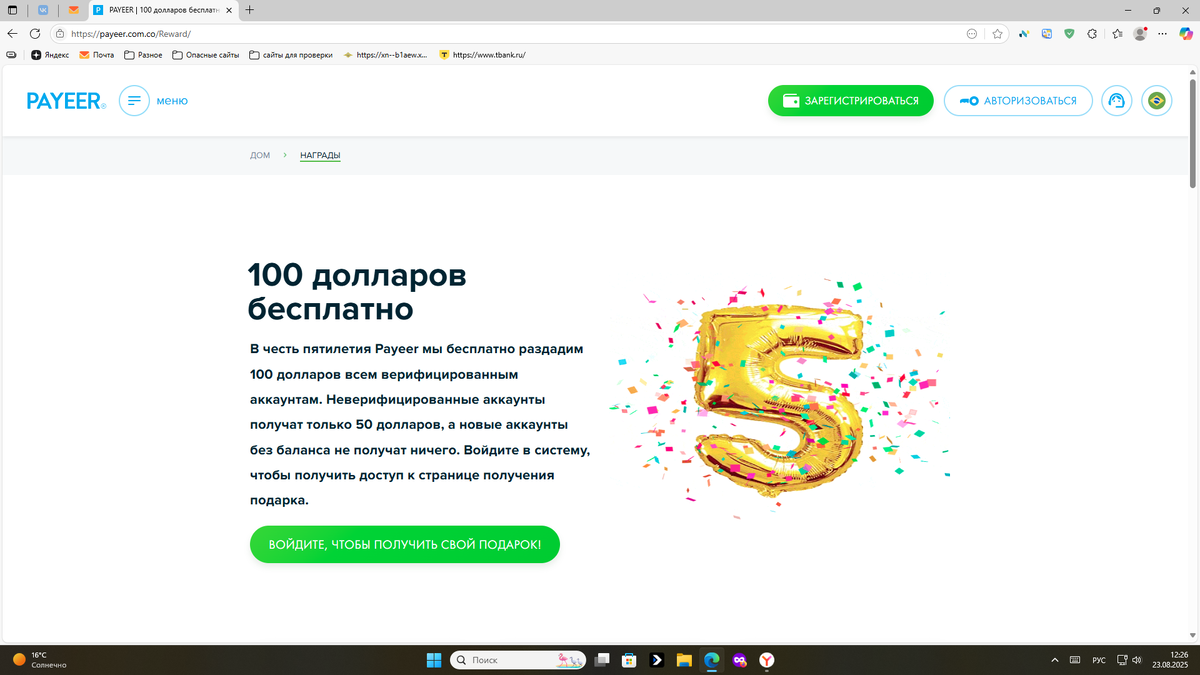This screenshot has height=675, width=1200.
Task: Open the translate extension icon
Action: 1047,33
